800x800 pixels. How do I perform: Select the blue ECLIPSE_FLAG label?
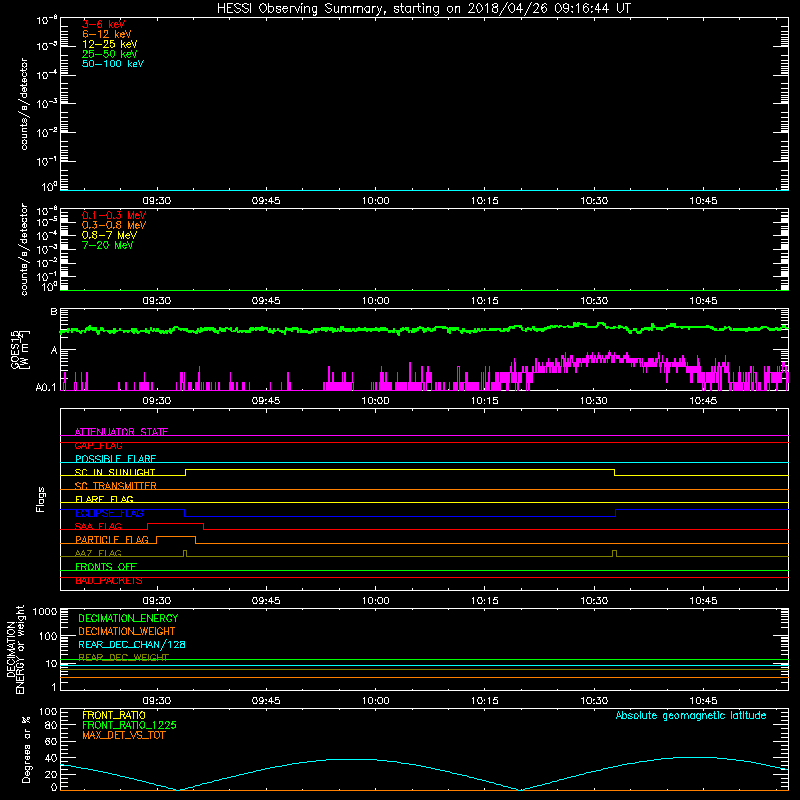[x=109, y=513]
